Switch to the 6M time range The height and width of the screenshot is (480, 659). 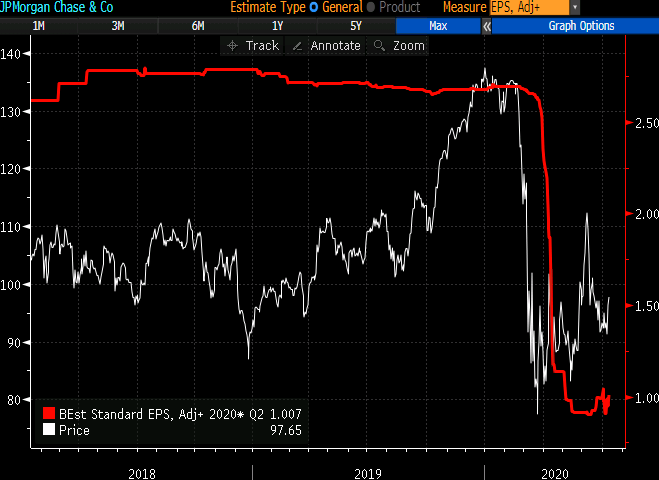(198, 26)
